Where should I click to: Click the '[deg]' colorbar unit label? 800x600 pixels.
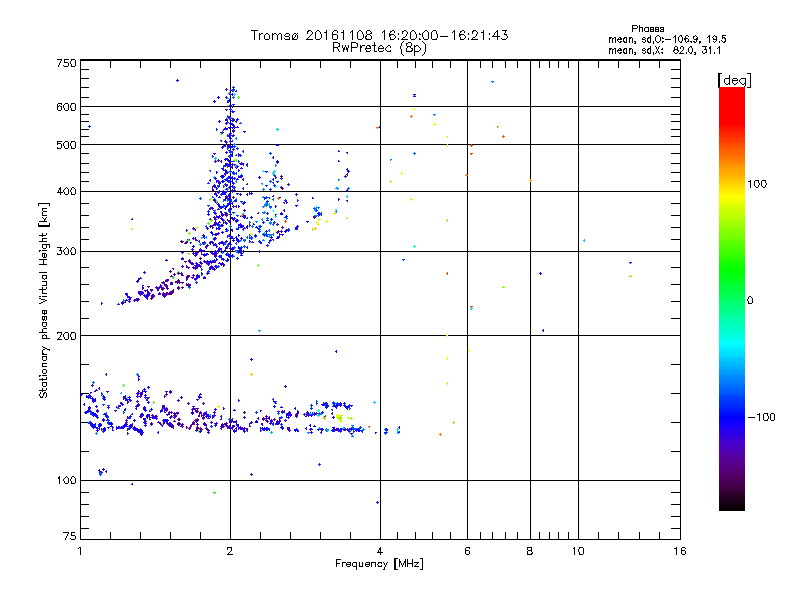(734, 80)
